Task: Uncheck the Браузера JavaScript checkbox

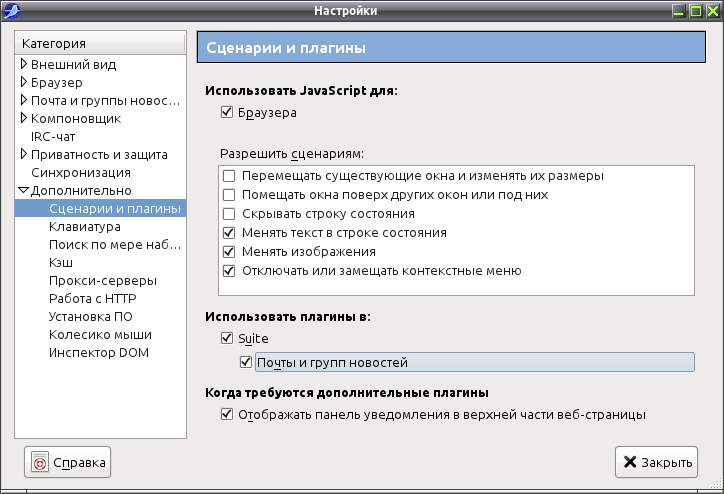Action: coord(227,112)
